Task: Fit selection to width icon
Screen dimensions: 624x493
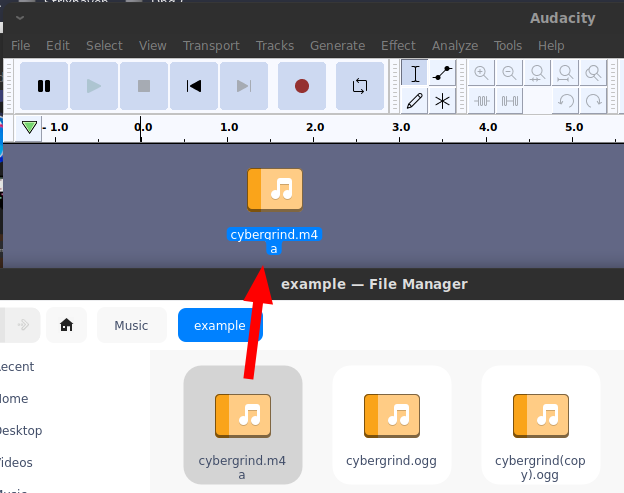Action: 537,73
